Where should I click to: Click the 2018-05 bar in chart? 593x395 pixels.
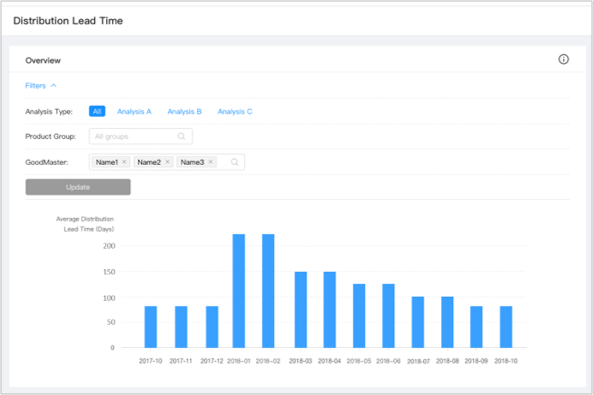point(359,316)
